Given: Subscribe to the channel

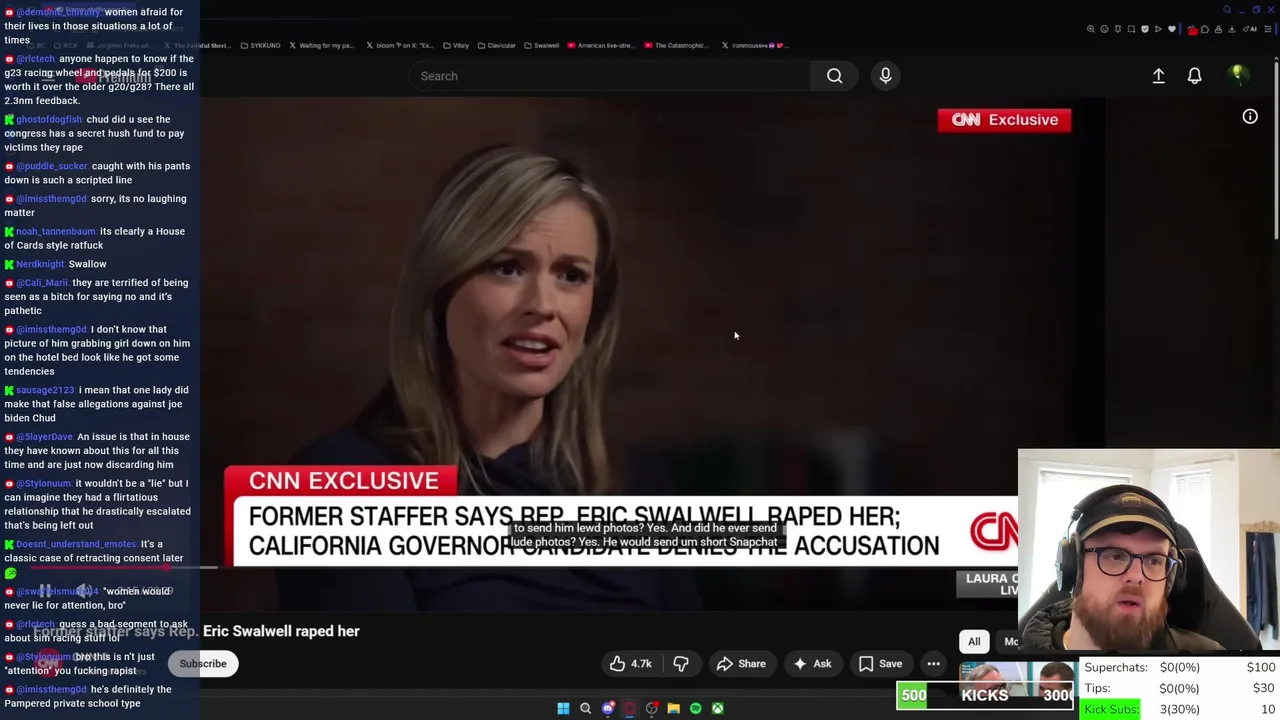Looking at the screenshot, I should click(x=203, y=664).
